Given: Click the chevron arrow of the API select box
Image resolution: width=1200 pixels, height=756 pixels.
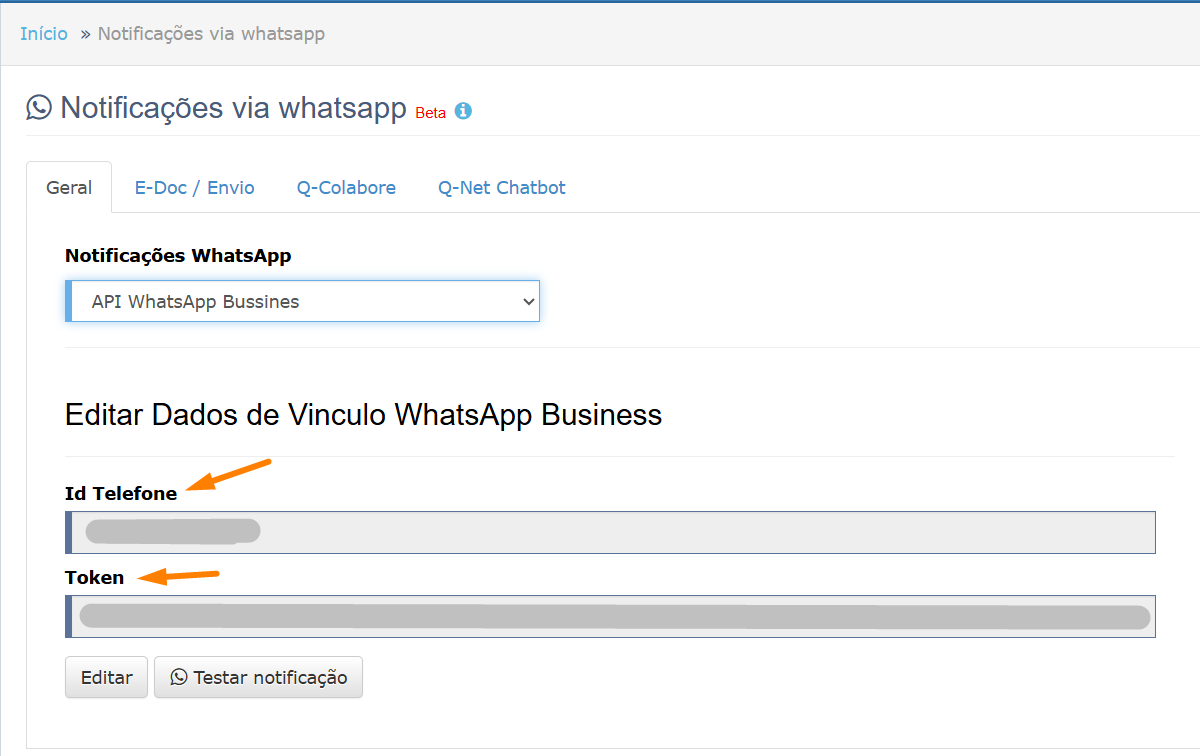Looking at the screenshot, I should pyautogui.click(x=529, y=301).
